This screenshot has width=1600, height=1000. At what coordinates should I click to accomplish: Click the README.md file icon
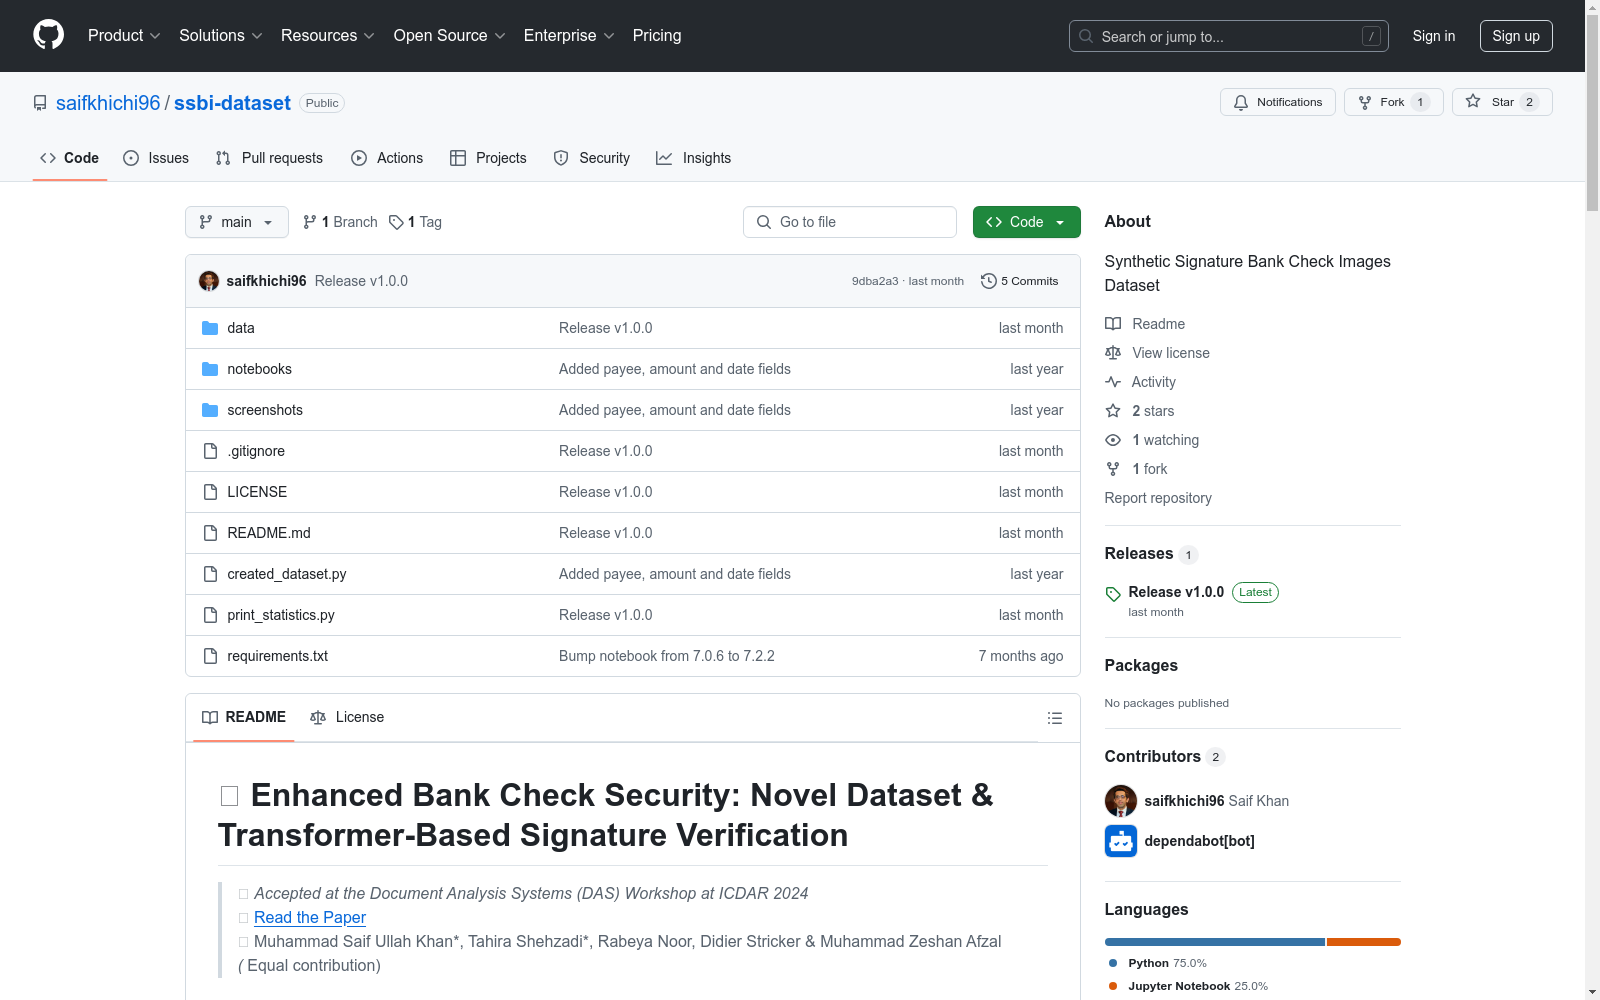(x=210, y=533)
